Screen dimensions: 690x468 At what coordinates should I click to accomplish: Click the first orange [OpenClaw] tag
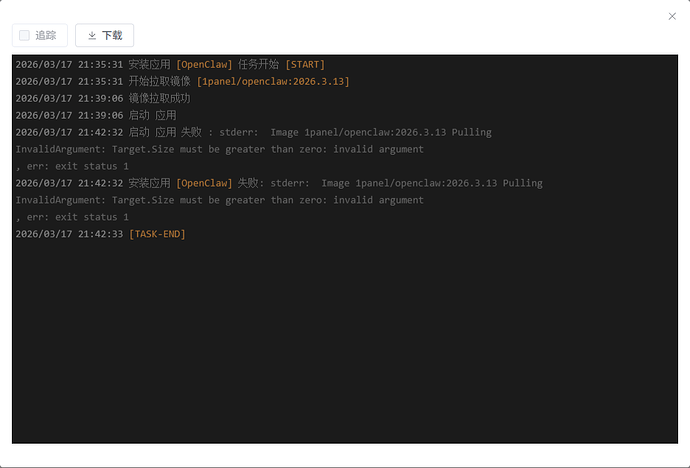click(203, 64)
